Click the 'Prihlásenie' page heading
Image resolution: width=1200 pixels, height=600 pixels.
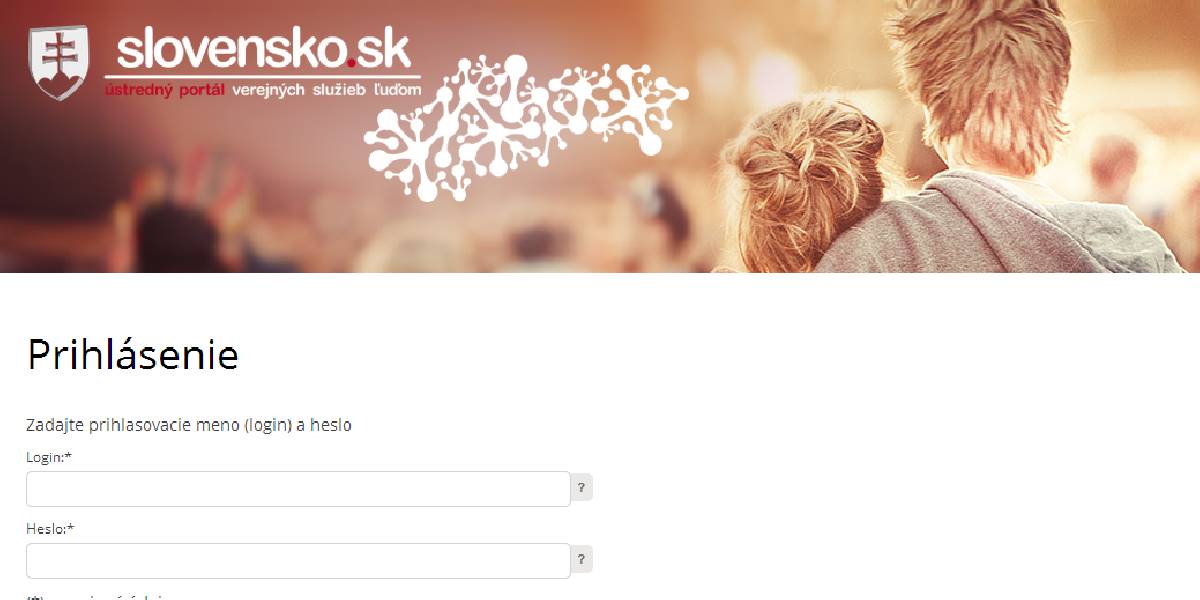132,355
